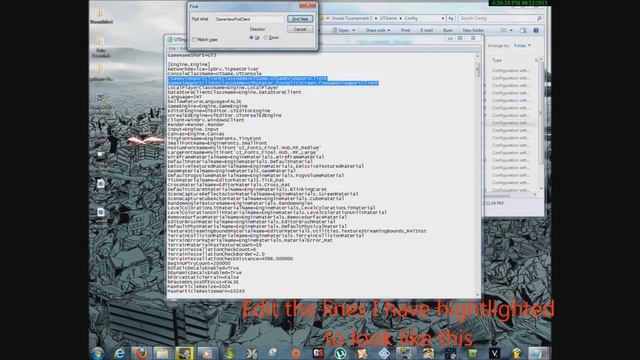Toggle the Explorer preview pane icon

coord(523,30)
